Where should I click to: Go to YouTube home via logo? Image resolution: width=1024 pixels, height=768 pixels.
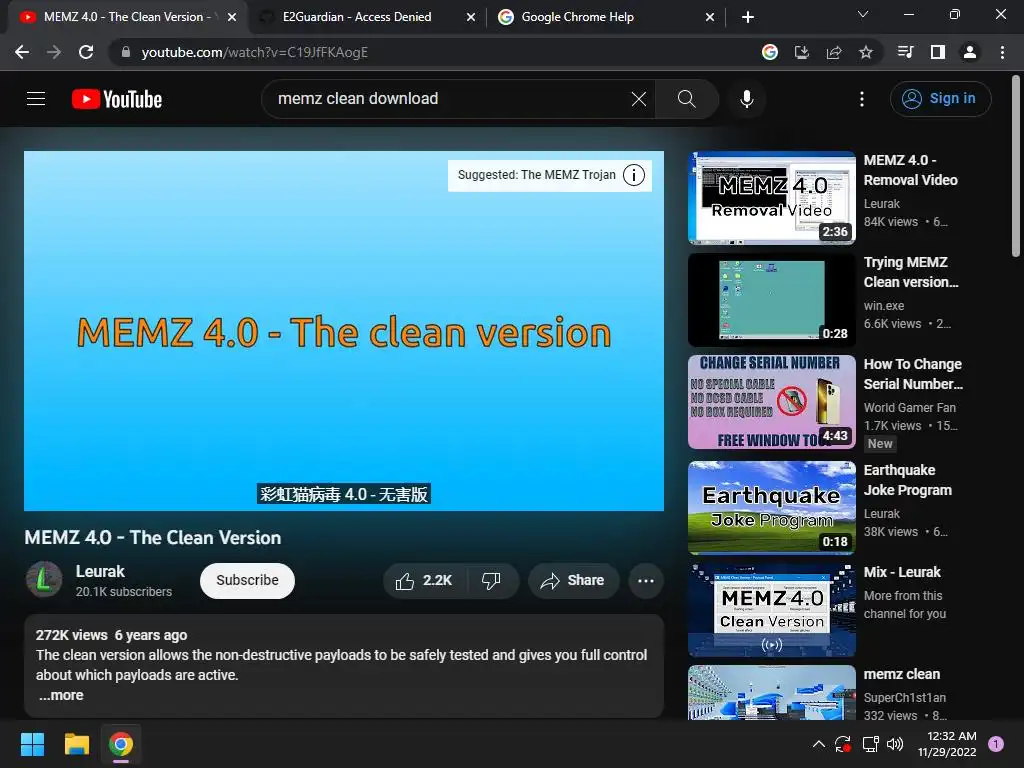(x=117, y=99)
